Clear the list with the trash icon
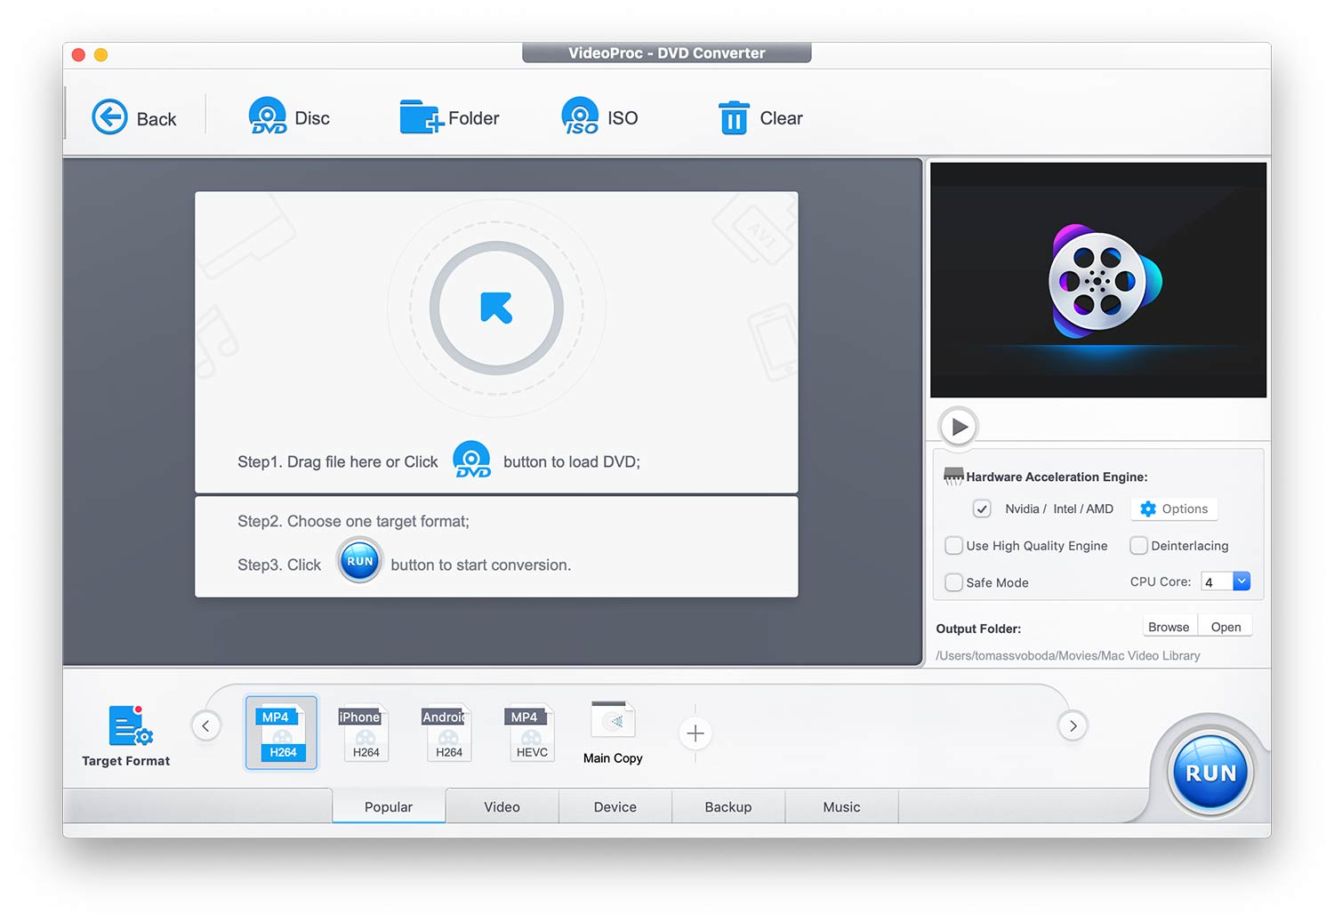The image size is (1334, 921). click(733, 118)
